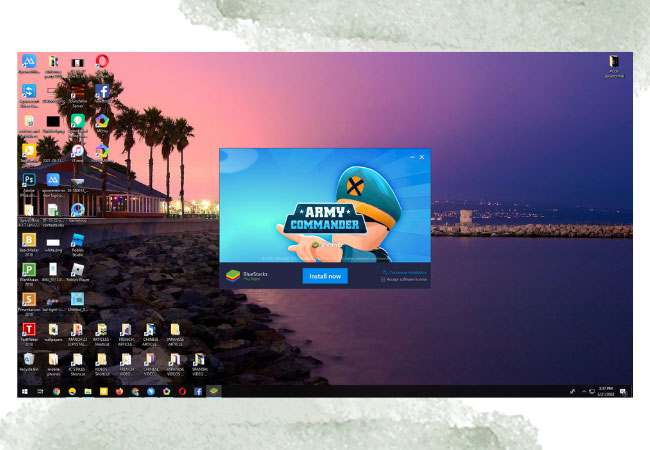Open the Windows Start menu
650x450 pixels.
24,391
